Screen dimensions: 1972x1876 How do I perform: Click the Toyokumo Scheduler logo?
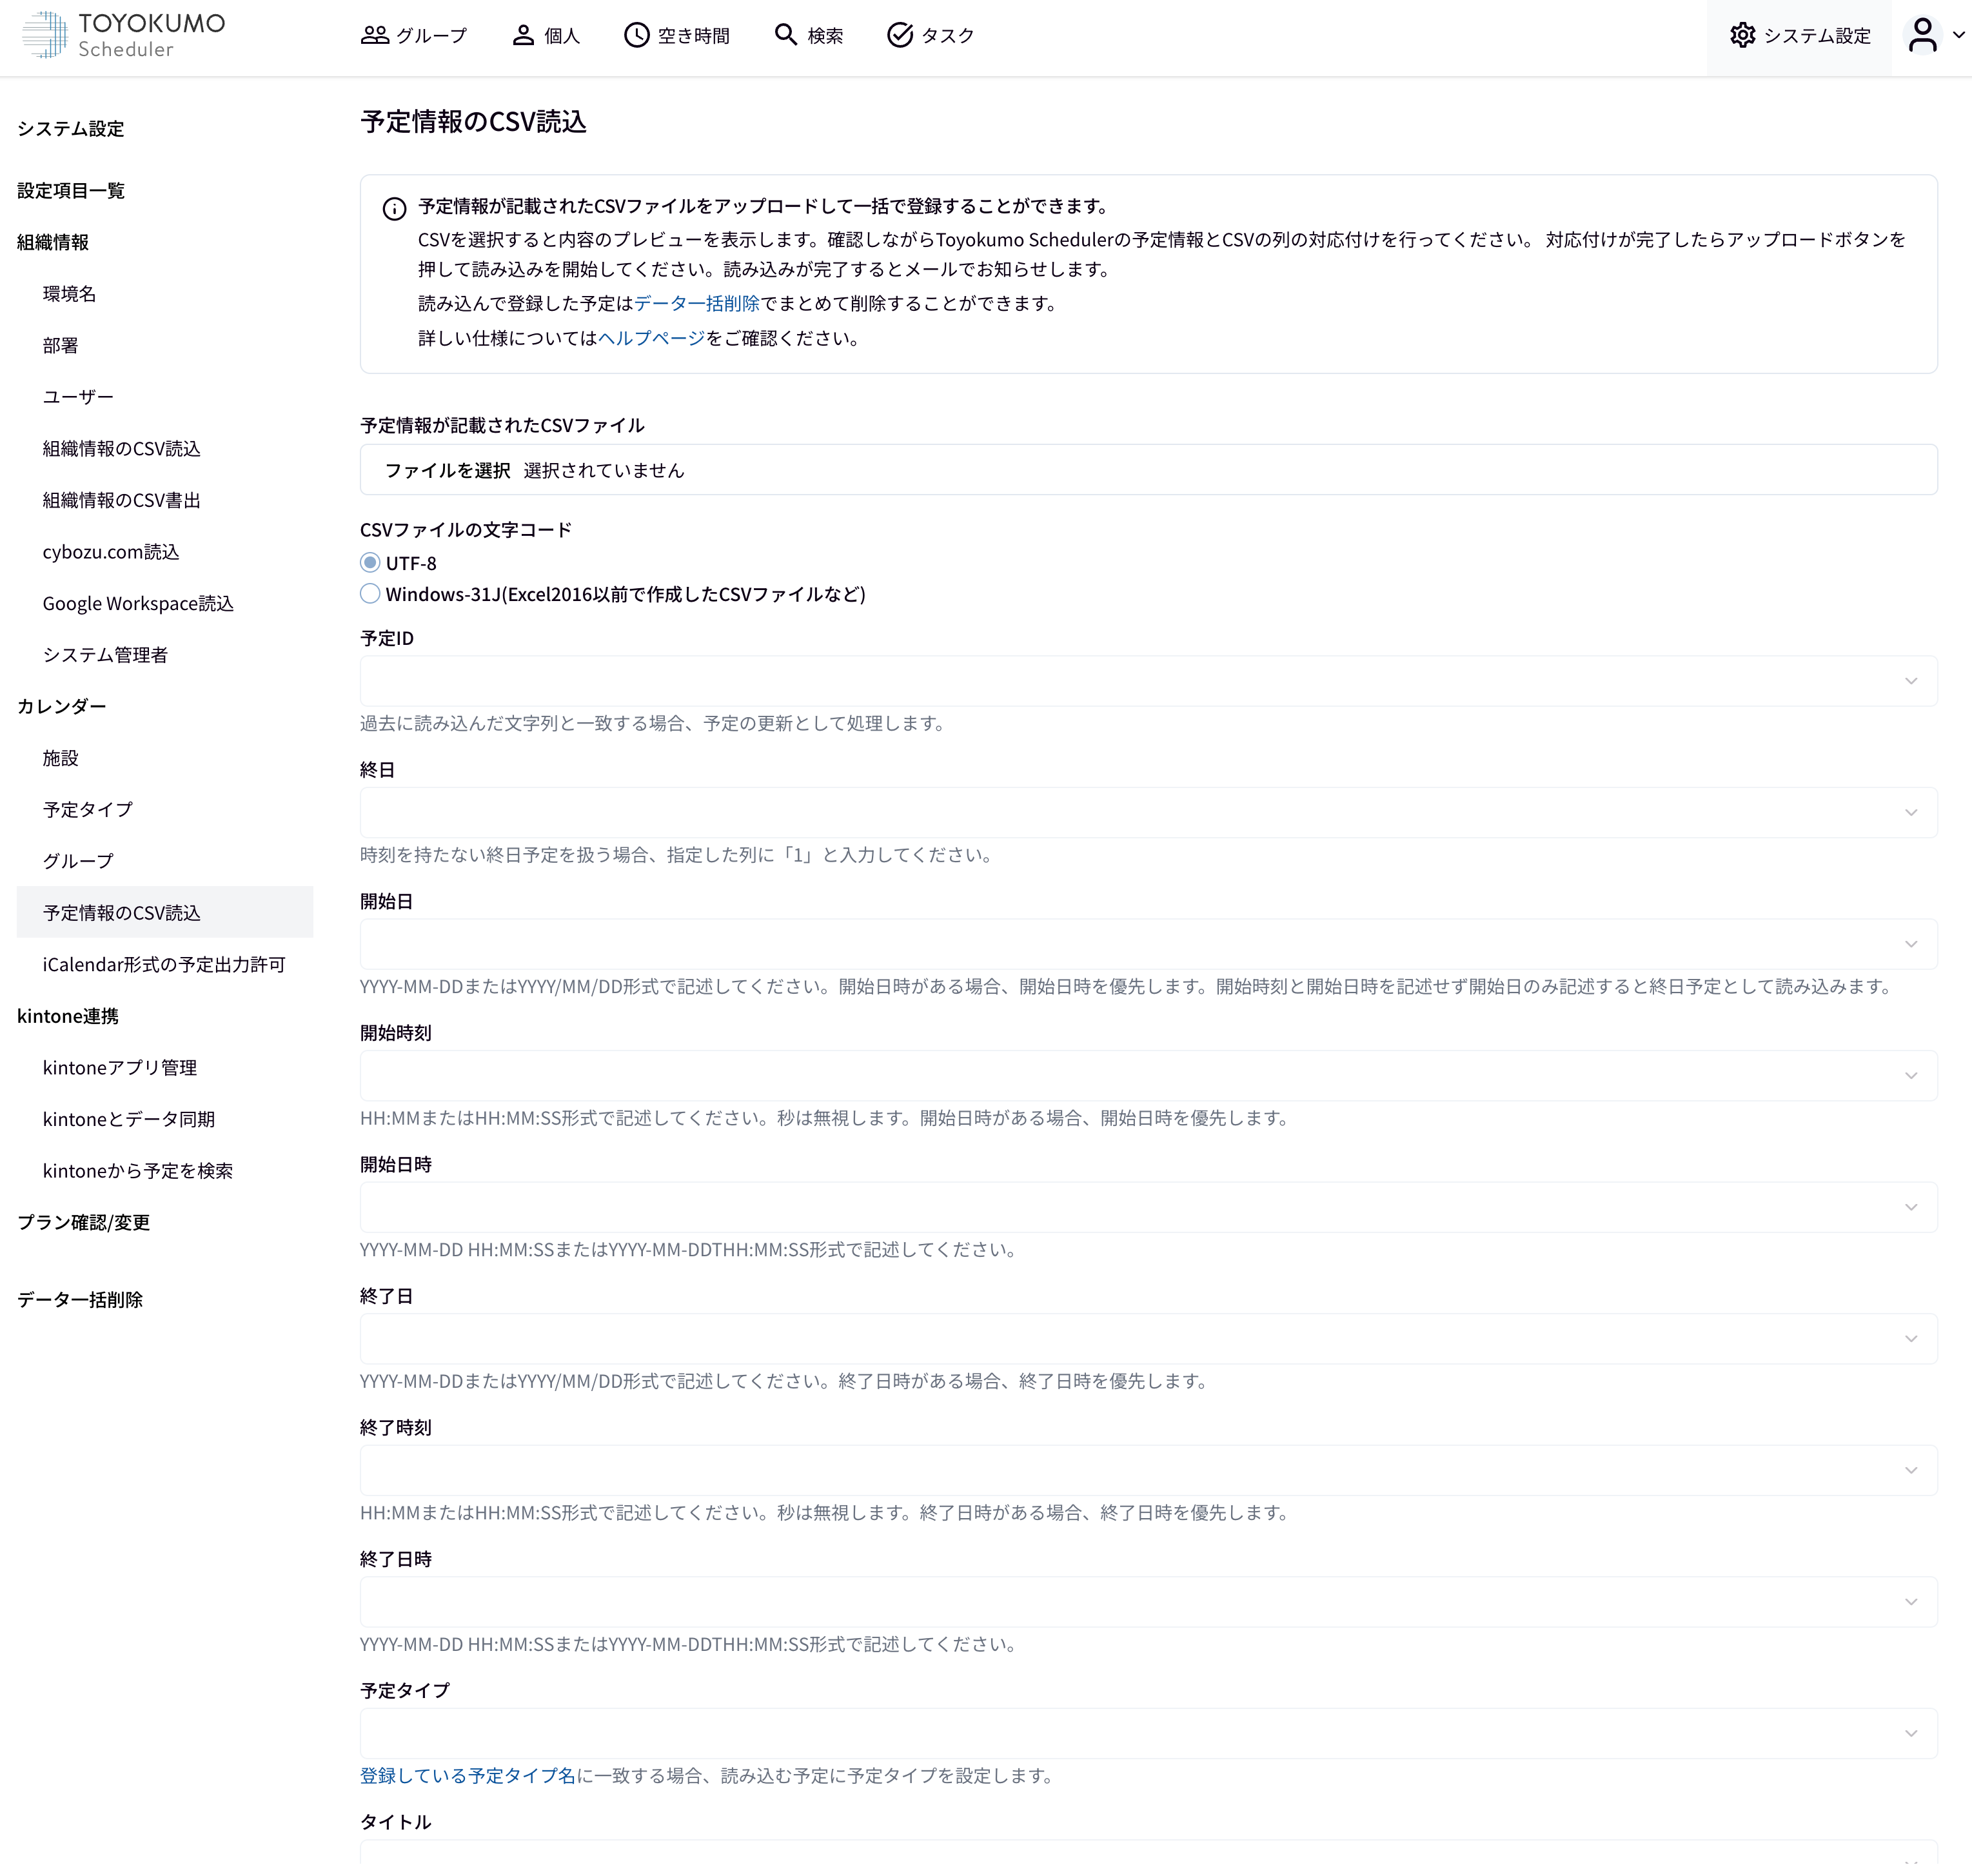coord(124,35)
